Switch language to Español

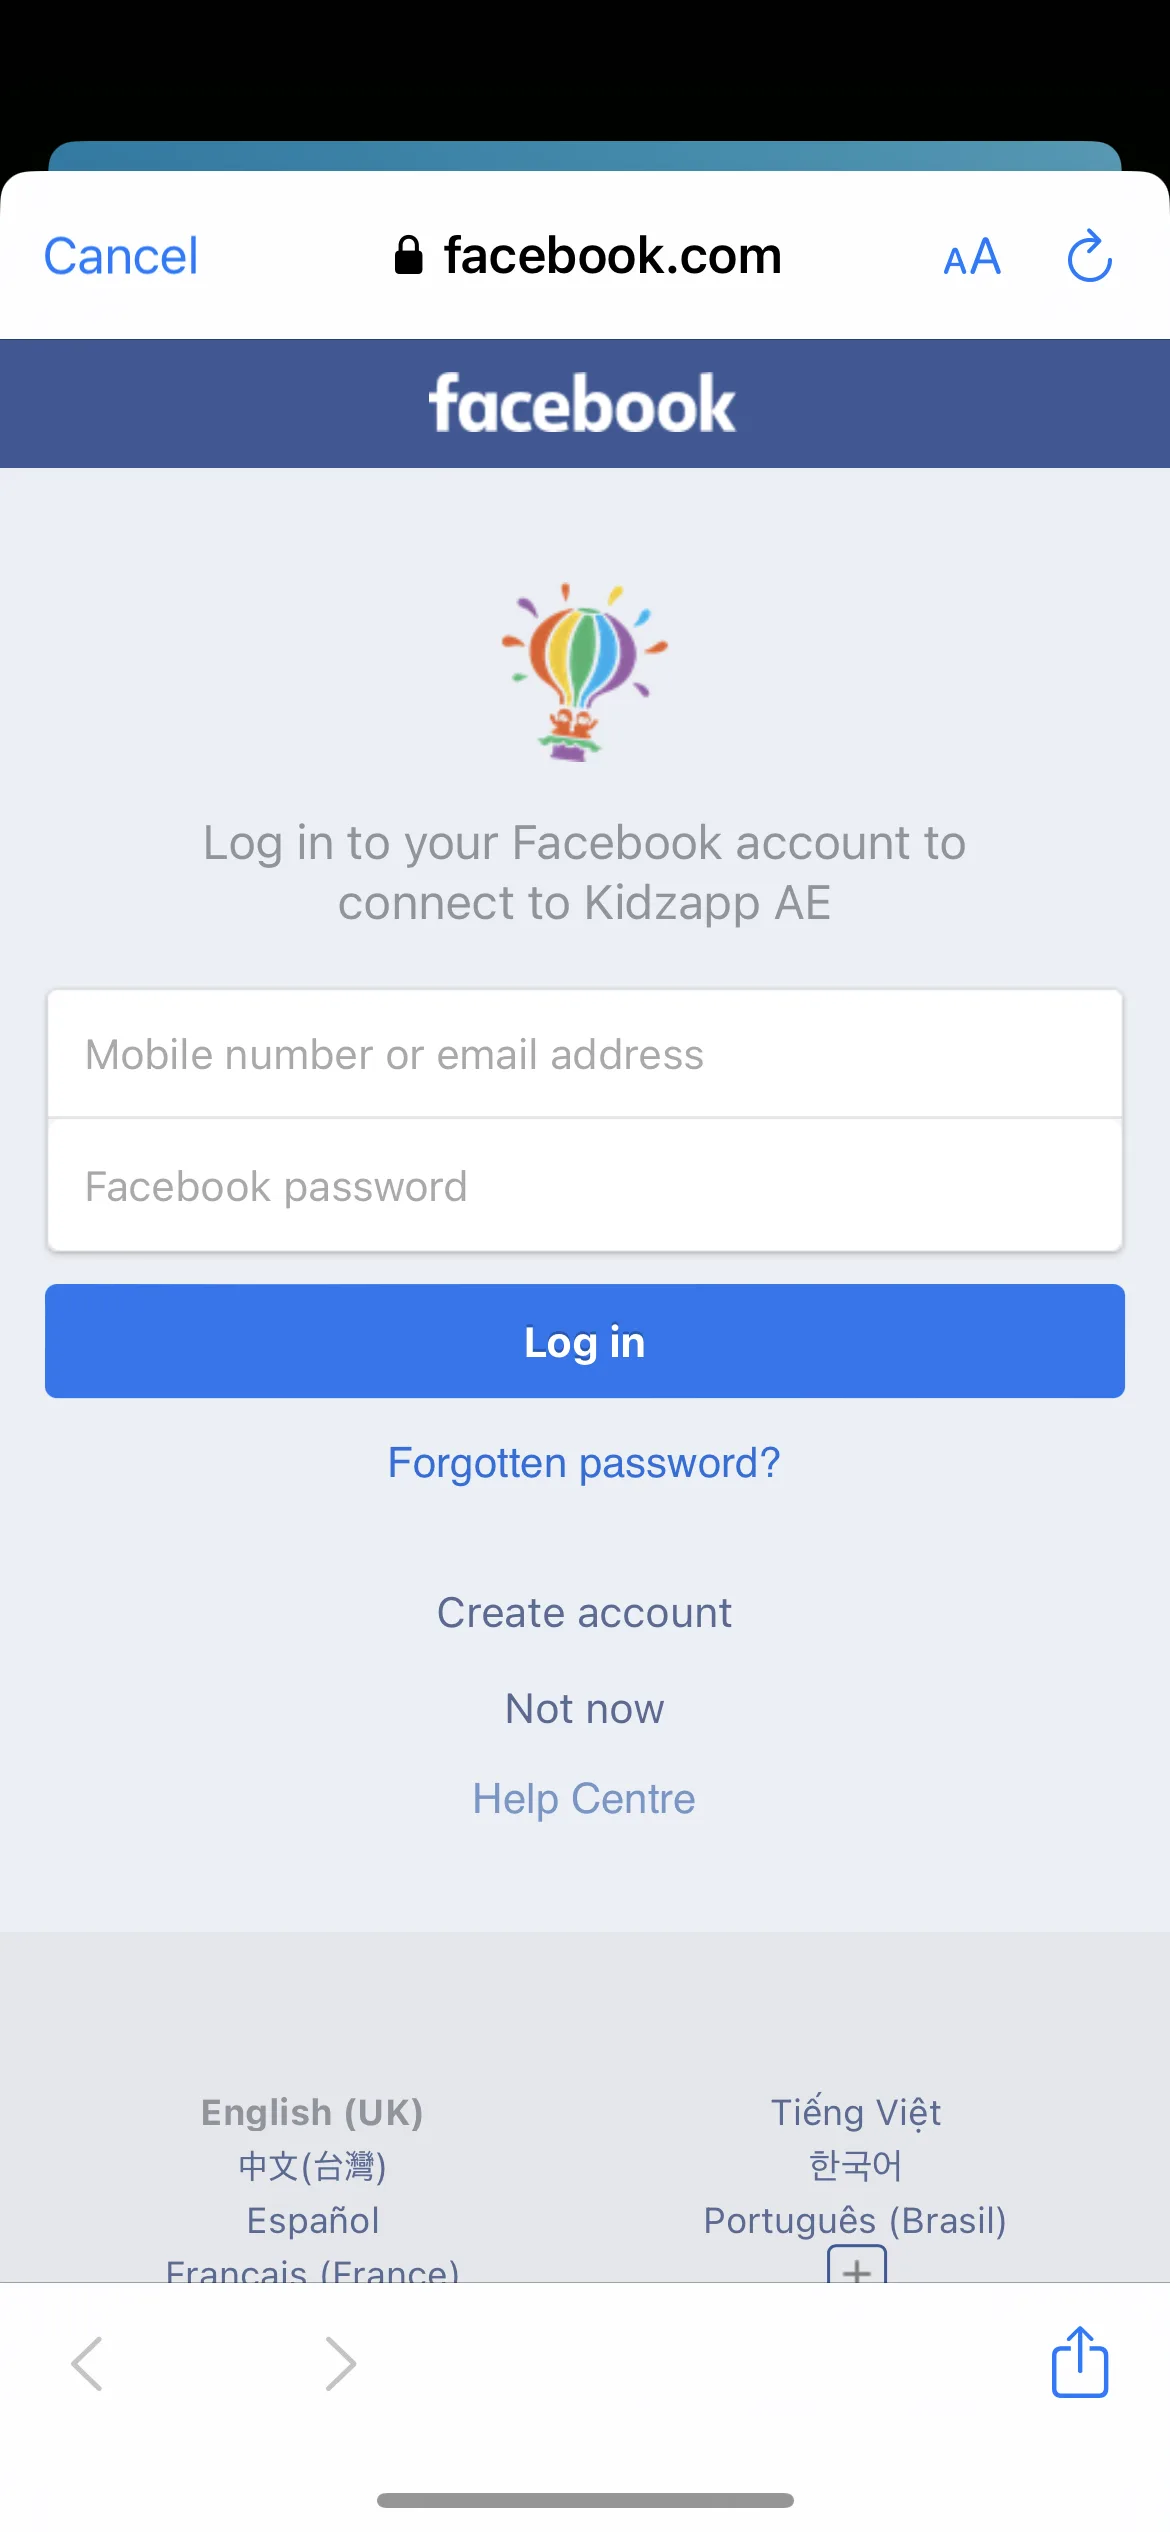[x=313, y=2220]
